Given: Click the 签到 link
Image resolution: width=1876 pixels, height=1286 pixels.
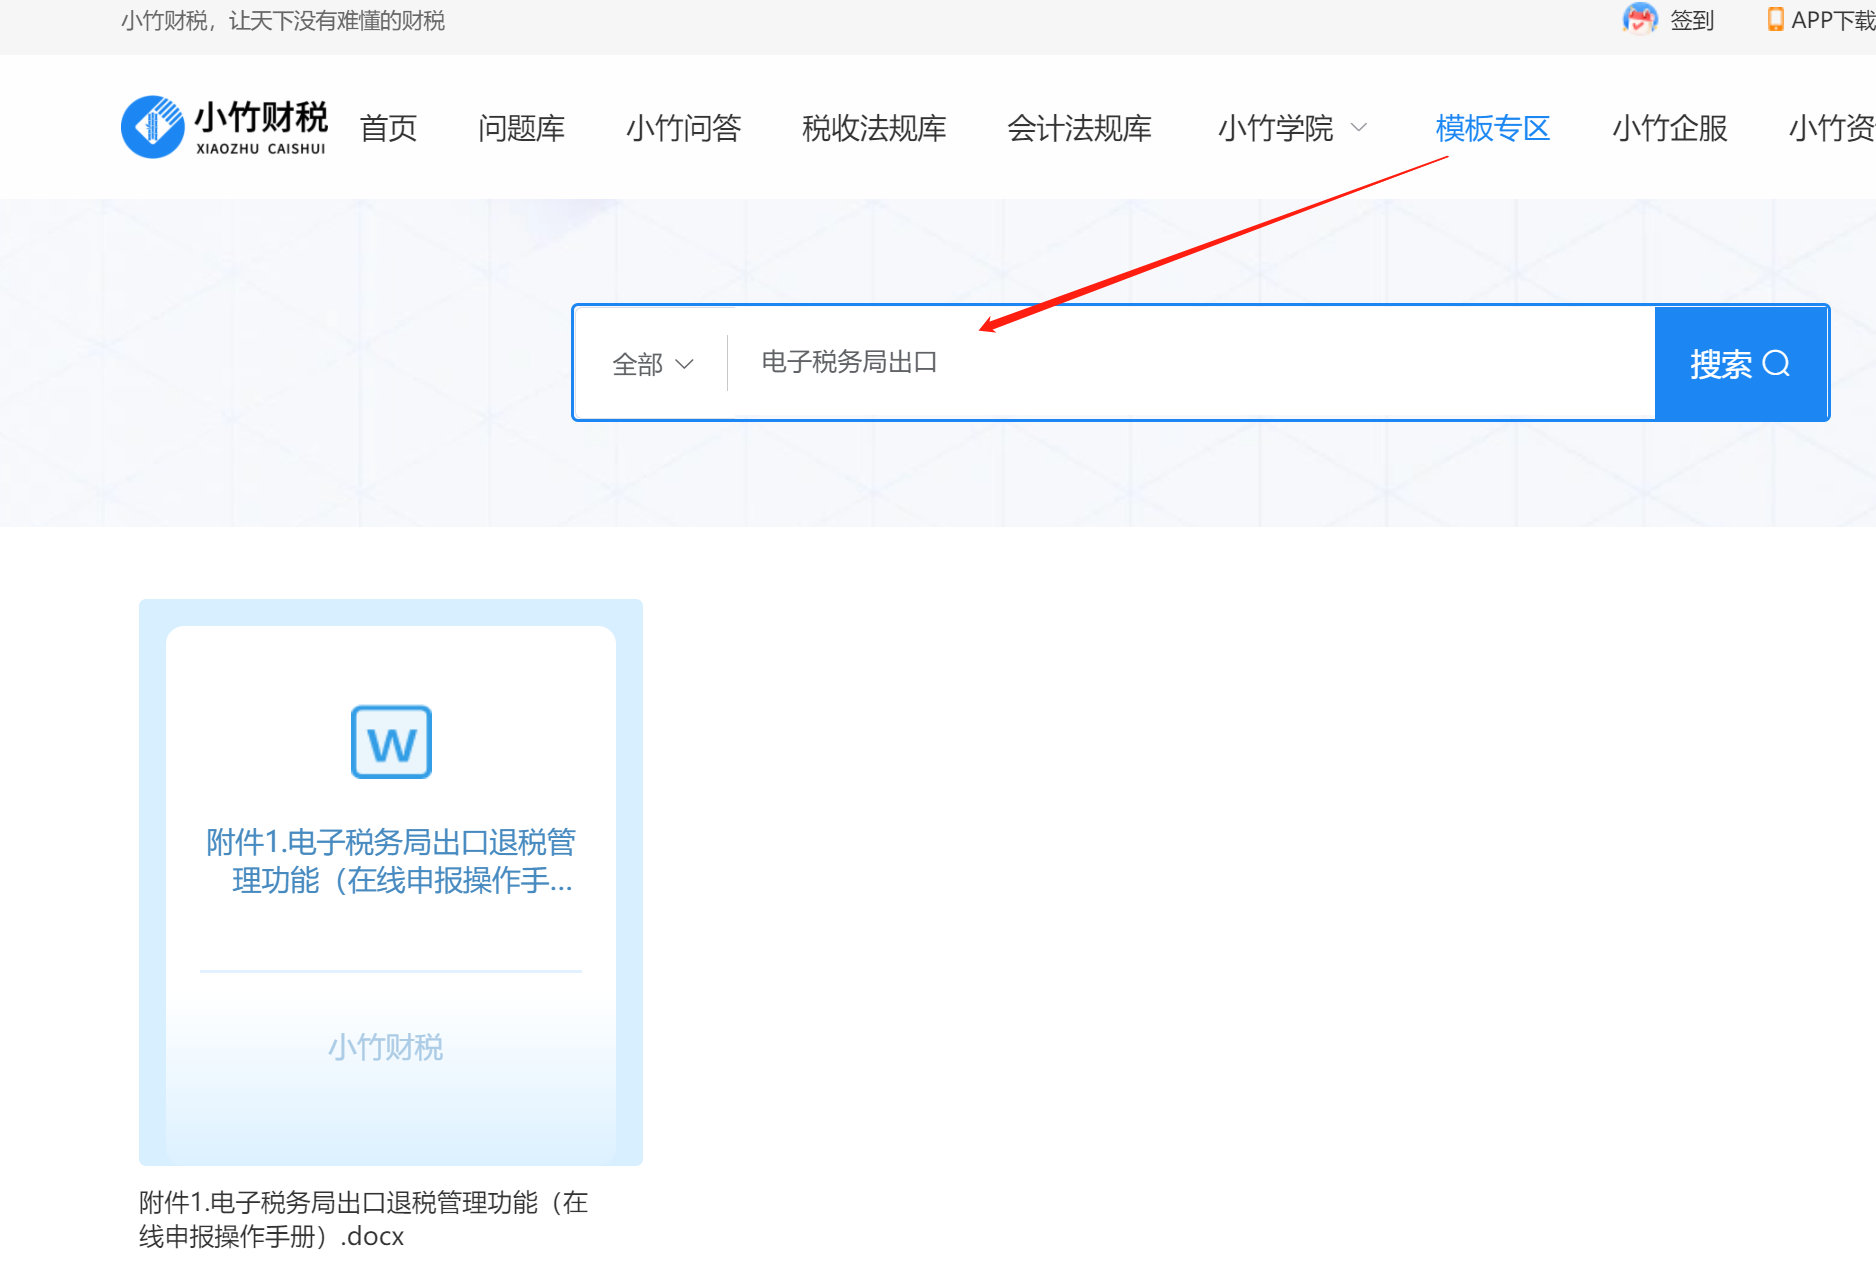Looking at the screenshot, I should (x=1692, y=20).
